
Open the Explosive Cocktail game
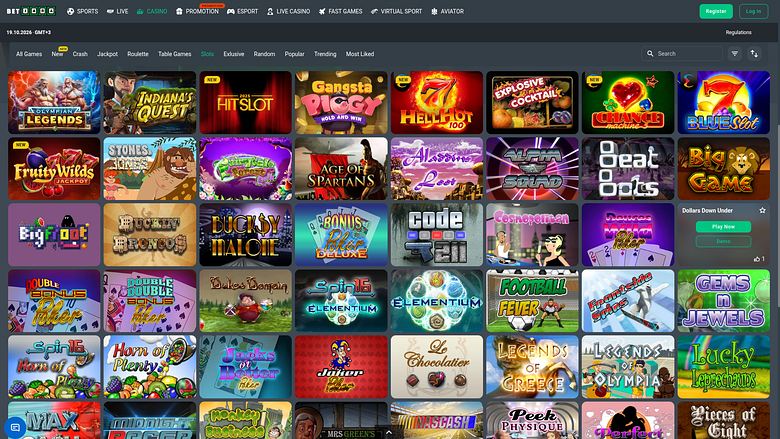pyautogui.click(x=532, y=102)
